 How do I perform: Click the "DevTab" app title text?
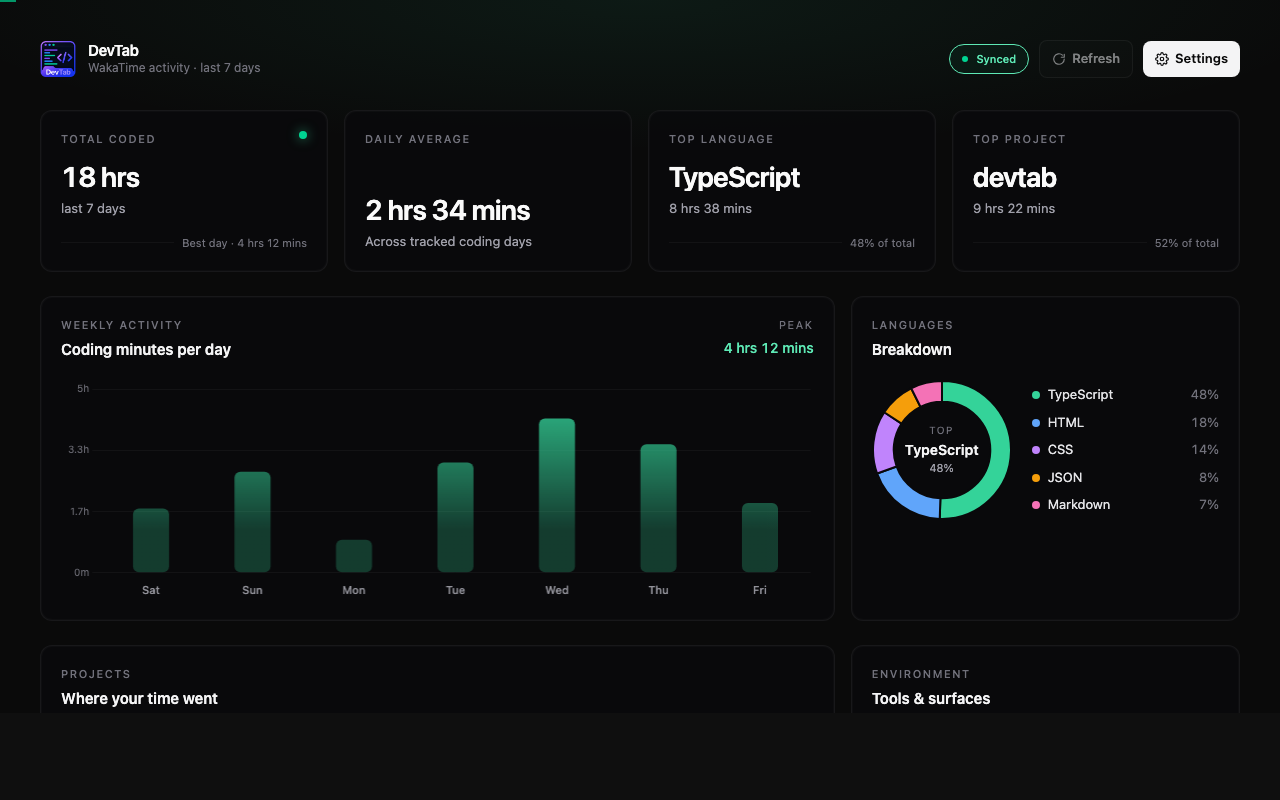click(x=113, y=51)
